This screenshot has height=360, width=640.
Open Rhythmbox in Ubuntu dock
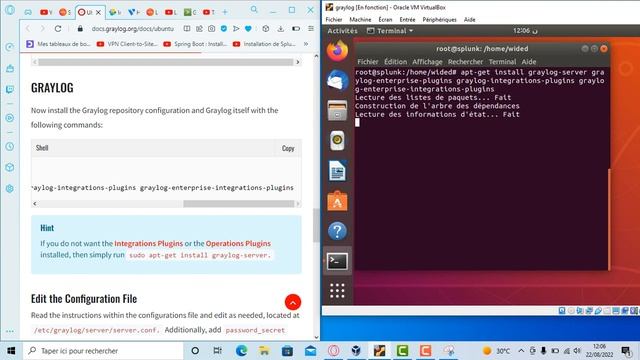(337, 140)
